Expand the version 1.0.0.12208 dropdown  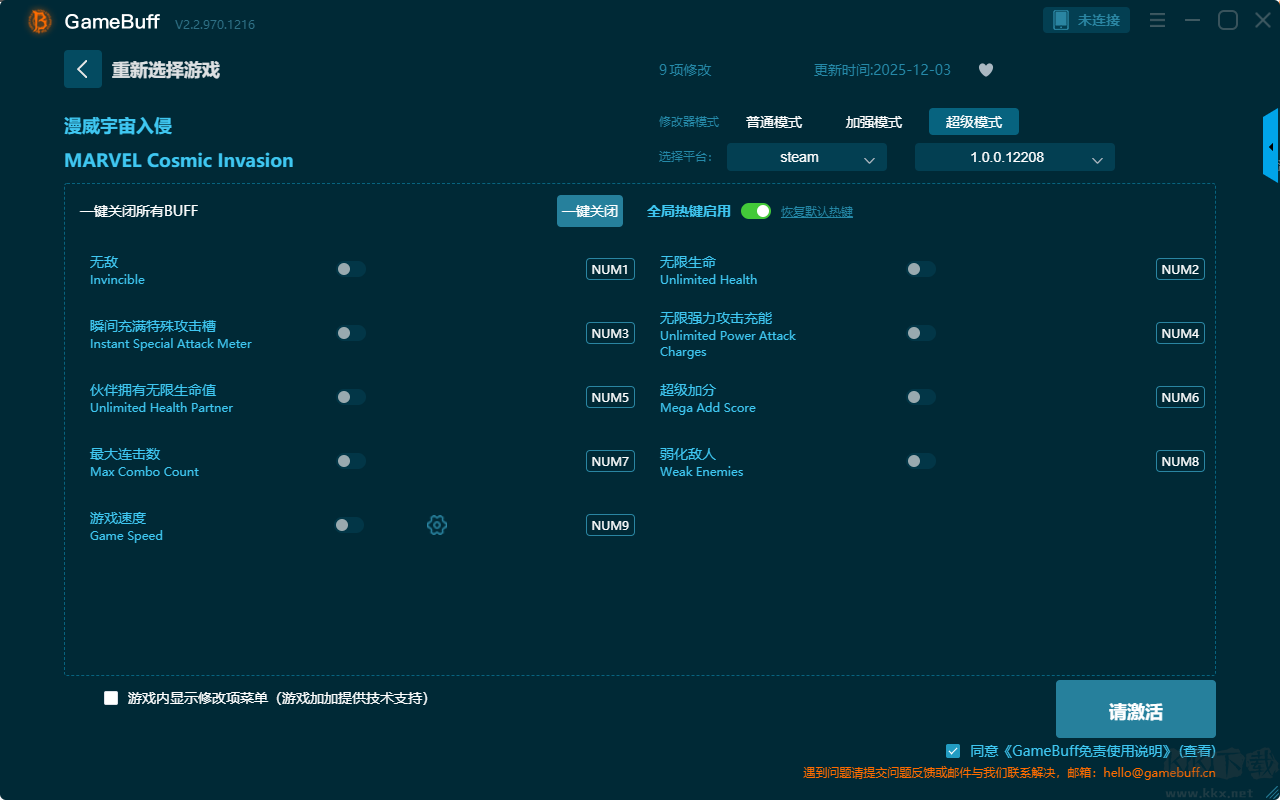[1014, 157]
